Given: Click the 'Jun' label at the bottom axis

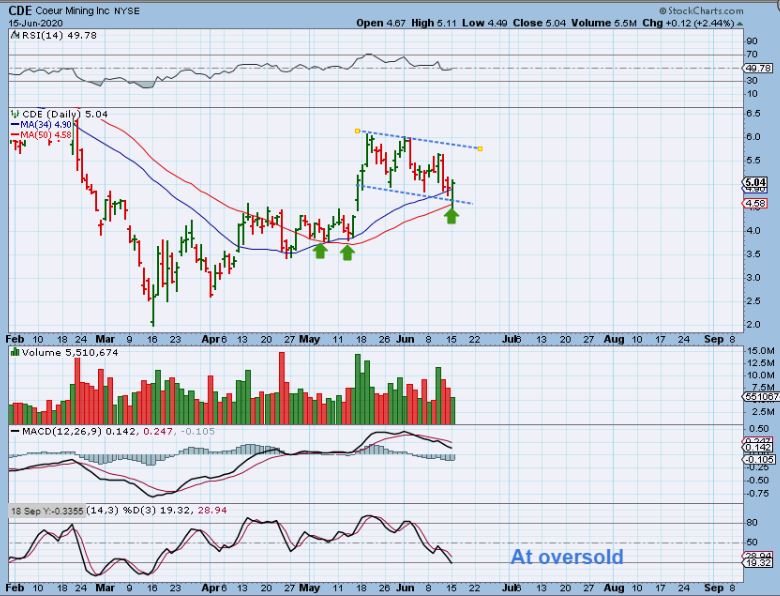Looking at the screenshot, I should [405, 588].
